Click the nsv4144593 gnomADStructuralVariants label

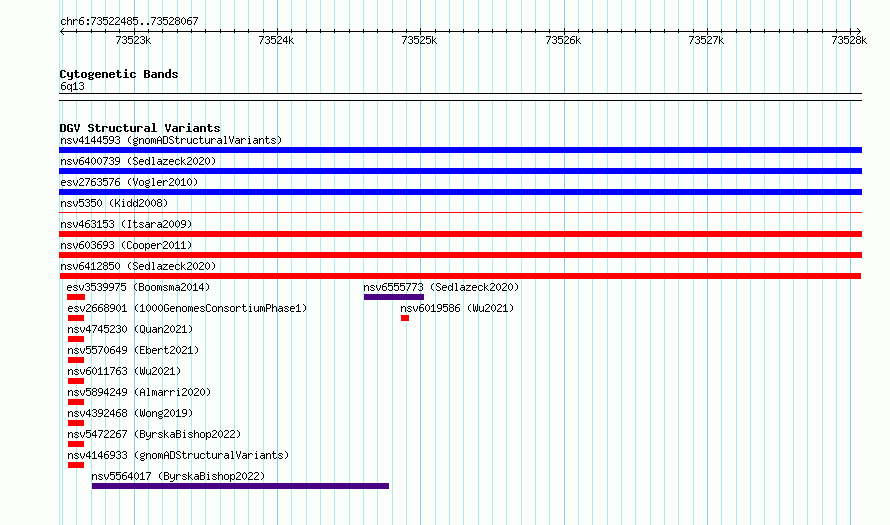(171, 140)
